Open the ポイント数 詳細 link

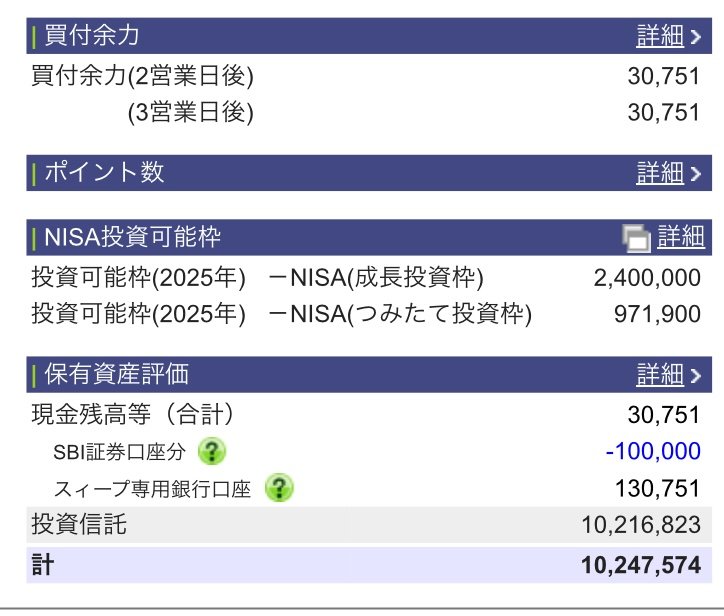tap(660, 173)
